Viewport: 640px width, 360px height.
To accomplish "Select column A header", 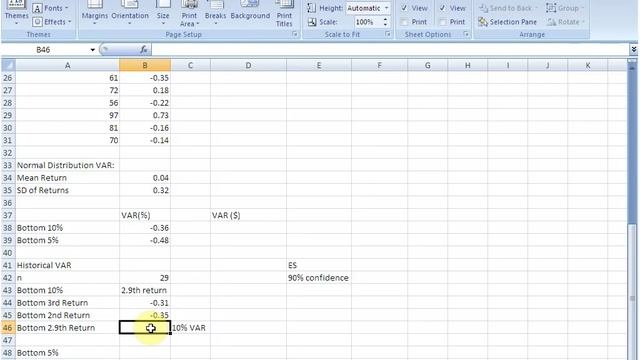I will click(67, 65).
